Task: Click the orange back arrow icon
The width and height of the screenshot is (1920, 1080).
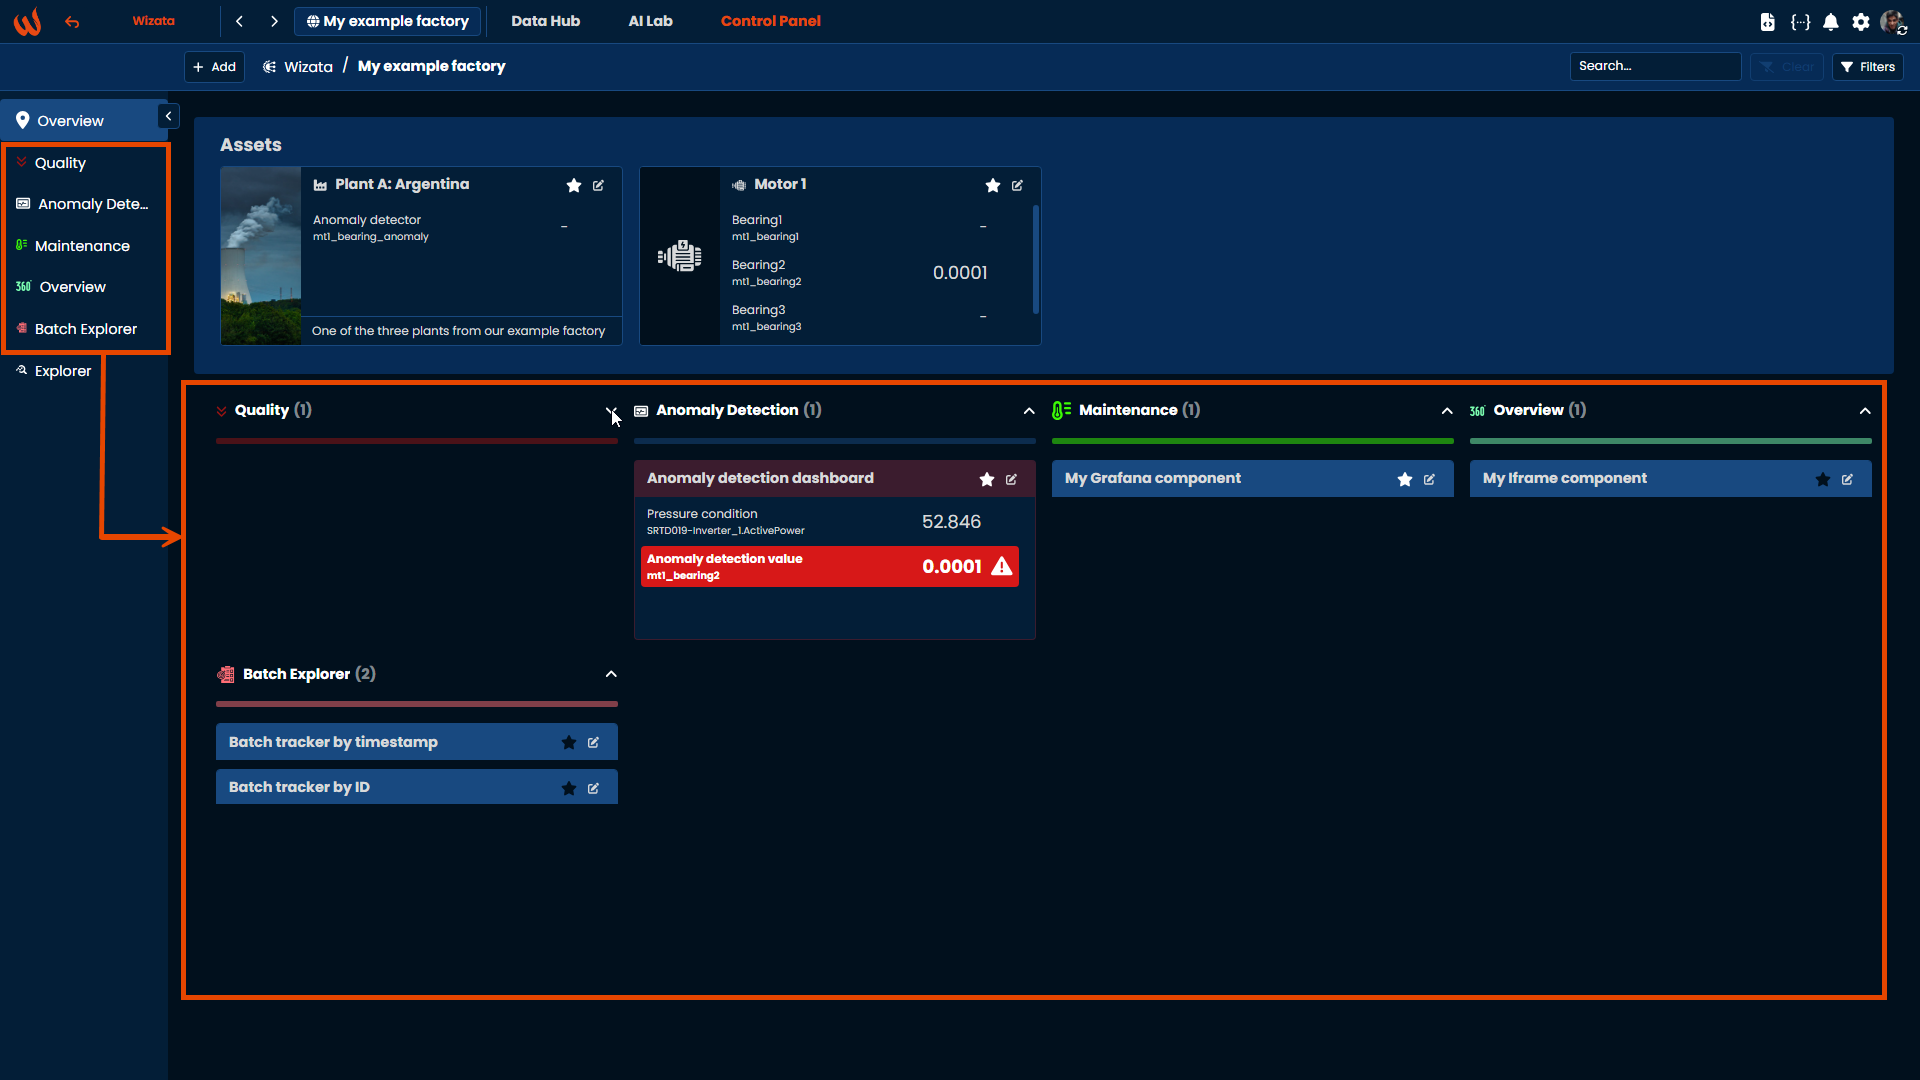Action: click(72, 21)
